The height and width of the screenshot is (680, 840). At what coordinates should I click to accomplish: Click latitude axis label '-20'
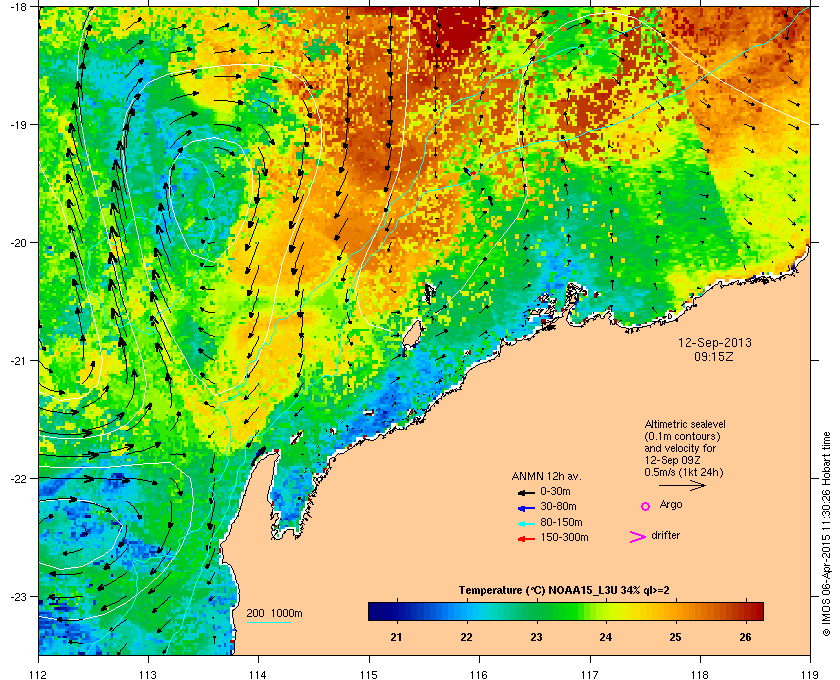pos(18,243)
